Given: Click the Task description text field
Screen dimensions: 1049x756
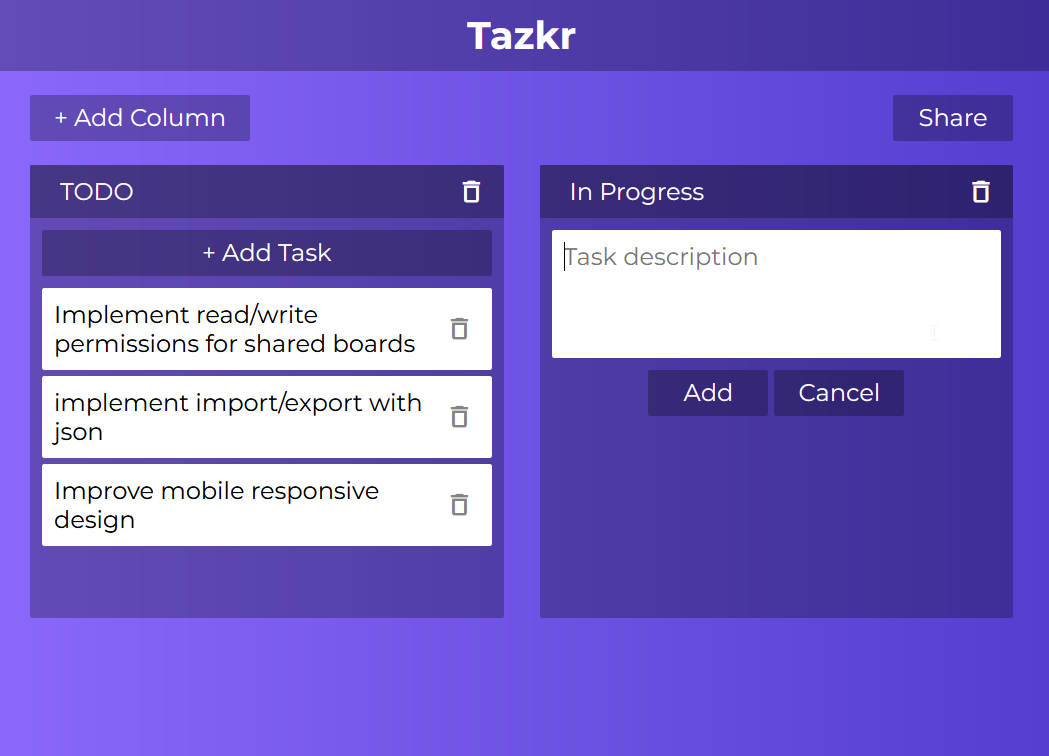Looking at the screenshot, I should [x=776, y=293].
